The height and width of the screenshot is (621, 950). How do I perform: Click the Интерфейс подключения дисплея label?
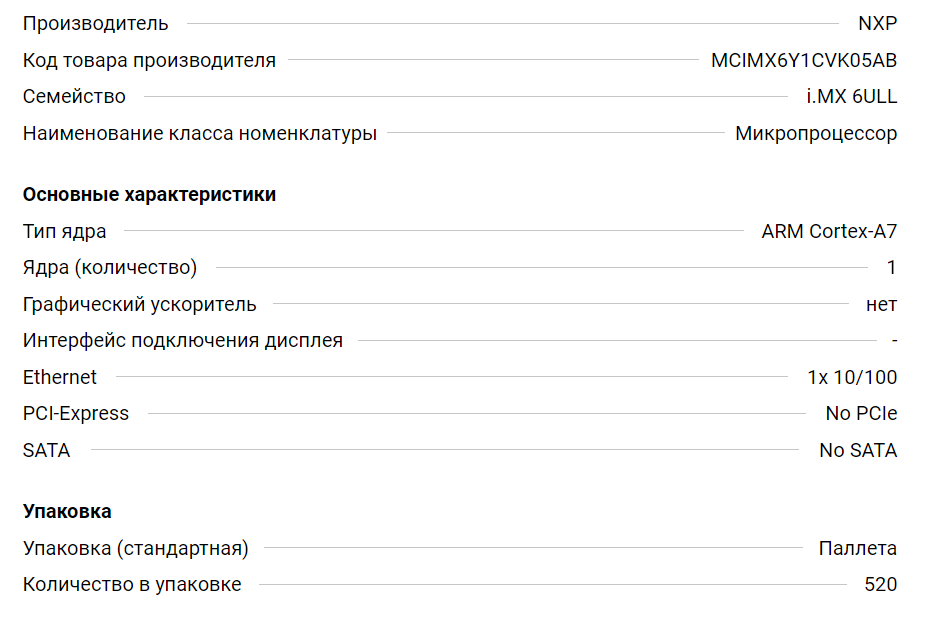coord(183,341)
